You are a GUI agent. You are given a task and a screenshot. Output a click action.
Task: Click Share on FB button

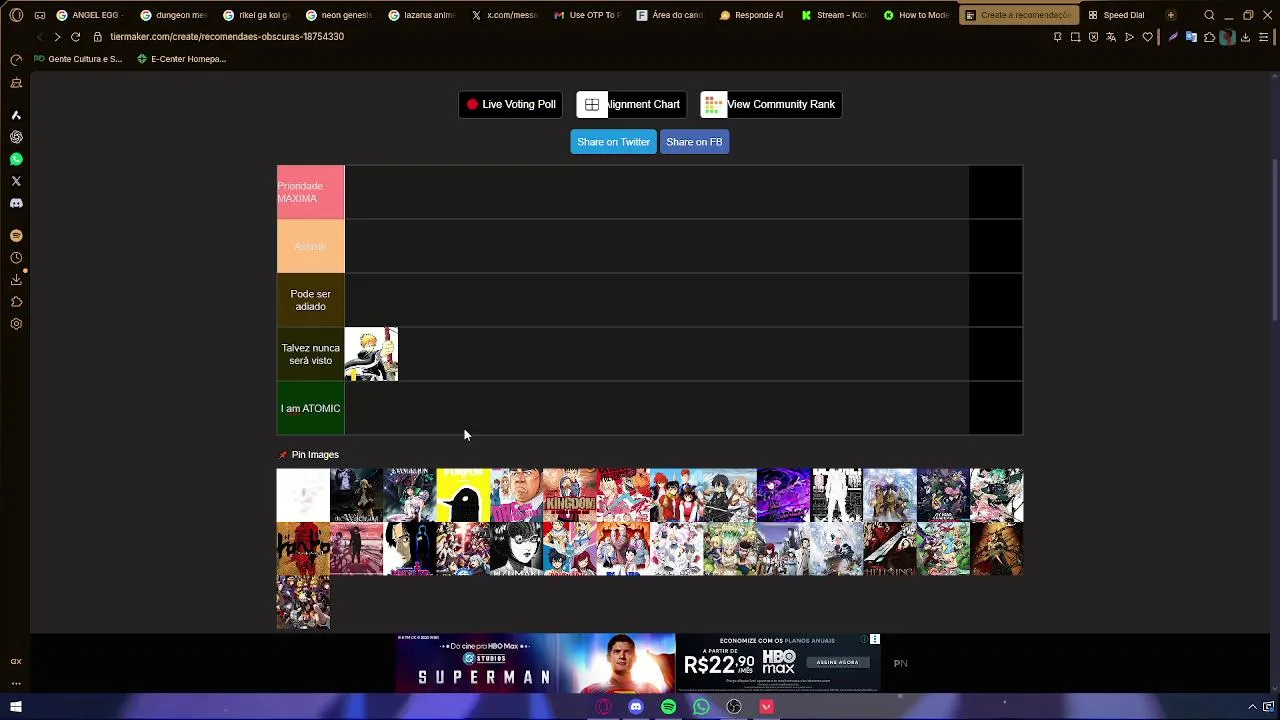coord(694,142)
